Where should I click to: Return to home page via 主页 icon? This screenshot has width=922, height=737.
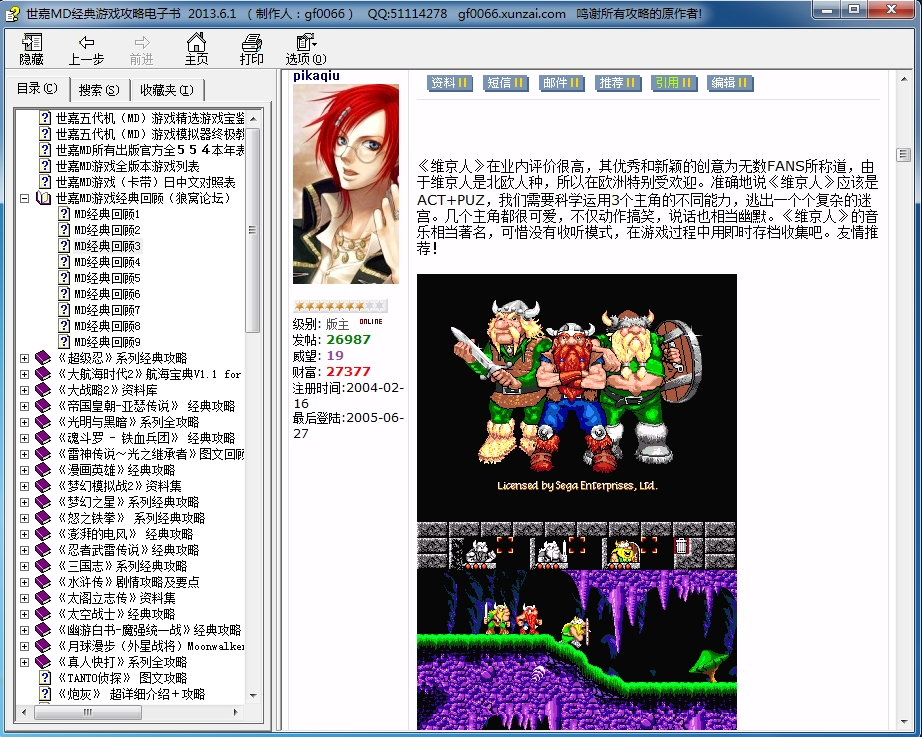(196, 47)
